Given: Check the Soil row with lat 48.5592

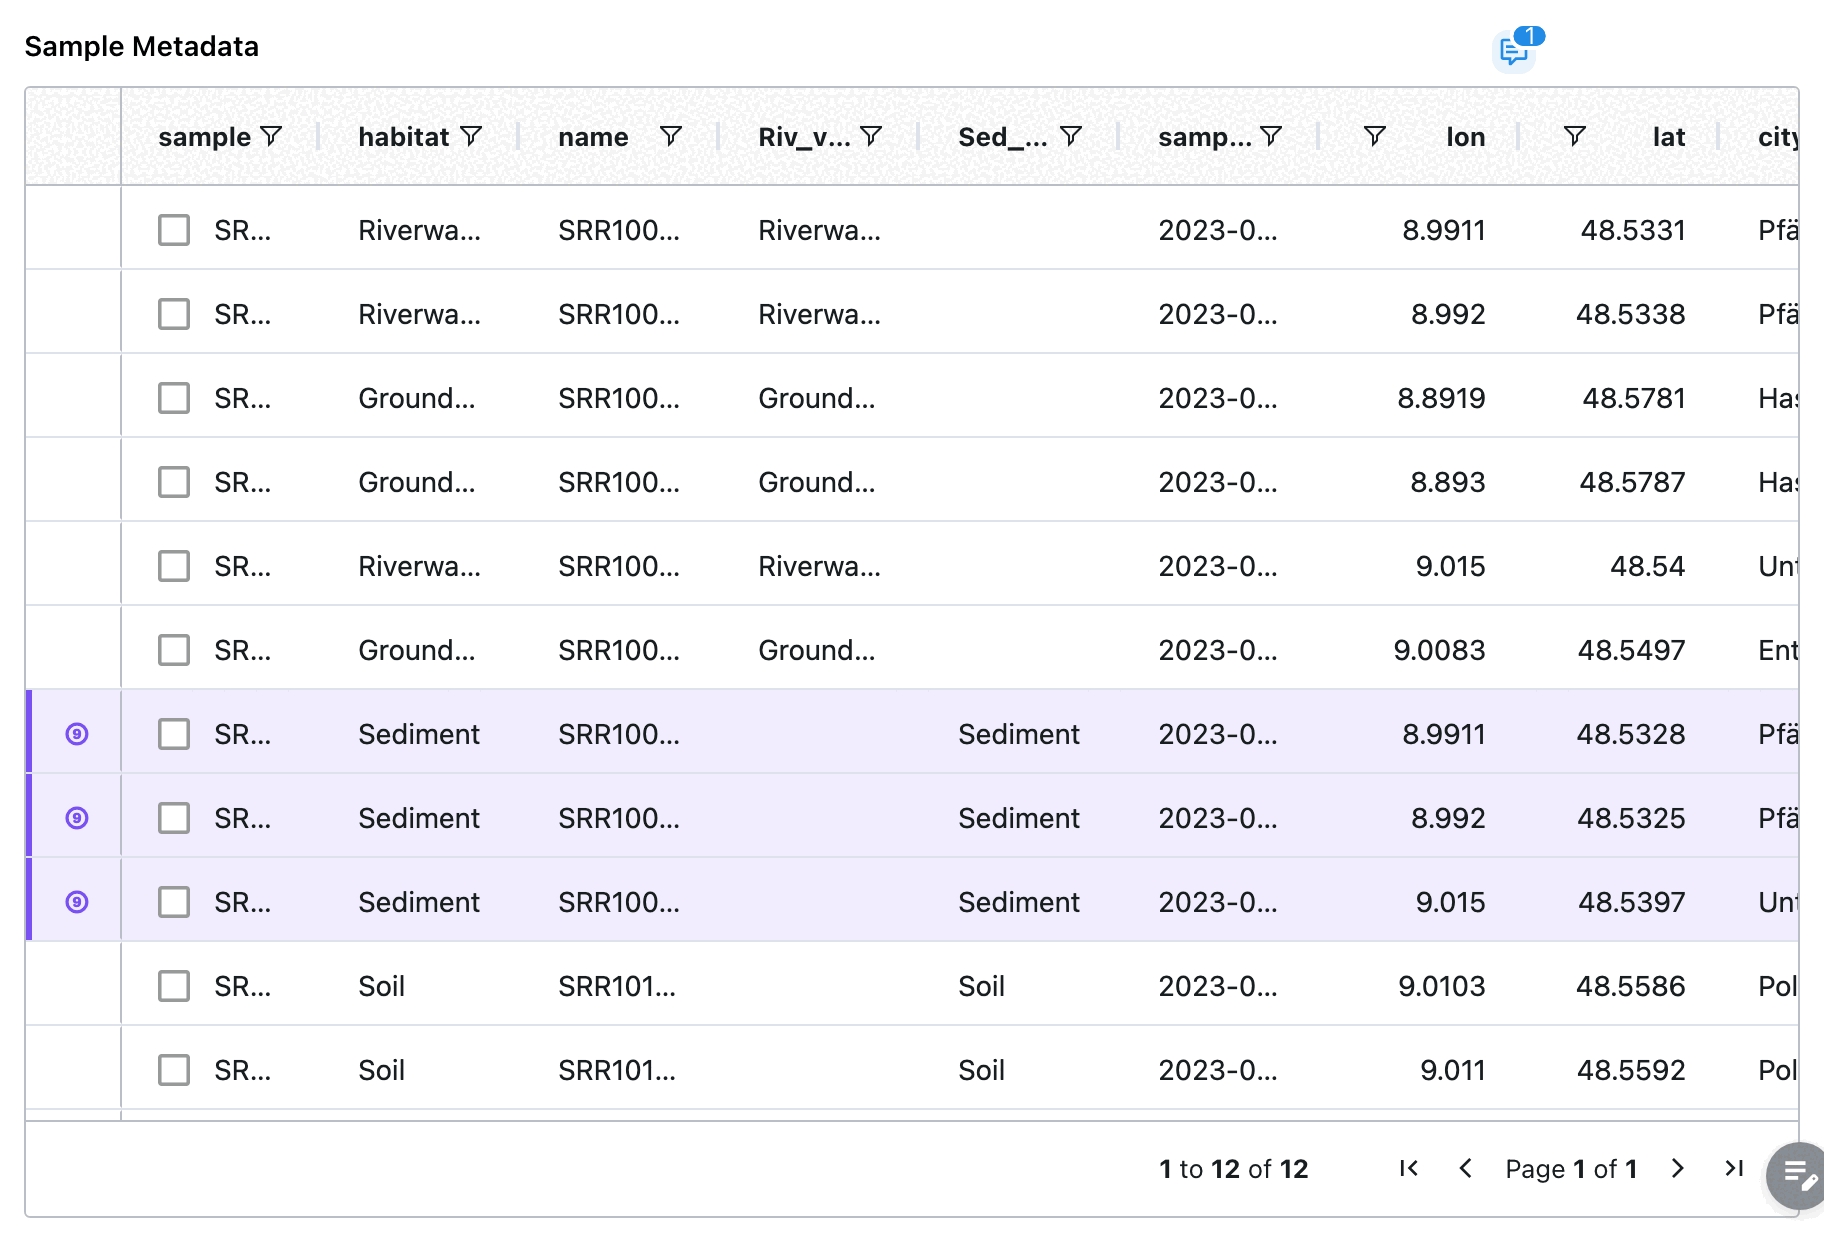Looking at the screenshot, I should click(x=174, y=1070).
